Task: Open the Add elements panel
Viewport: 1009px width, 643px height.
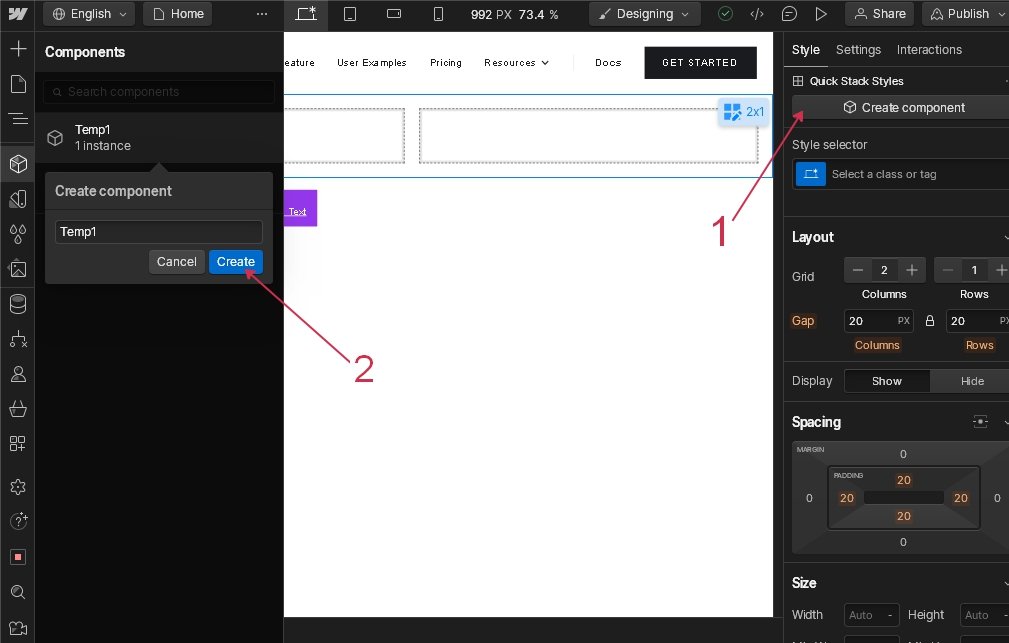Action: [17, 49]
